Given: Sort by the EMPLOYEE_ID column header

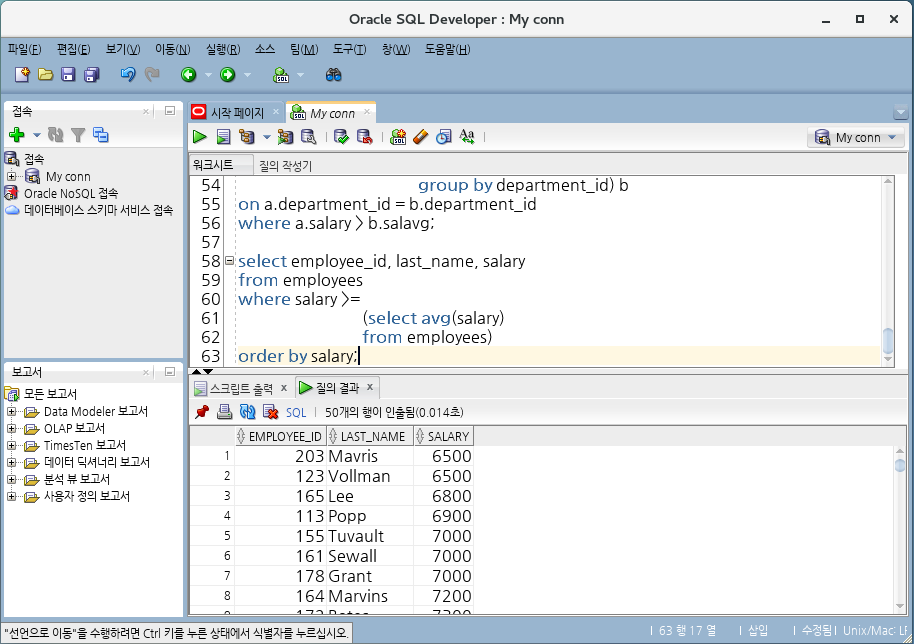Looking at the screenshot, I should click(280, 437).
